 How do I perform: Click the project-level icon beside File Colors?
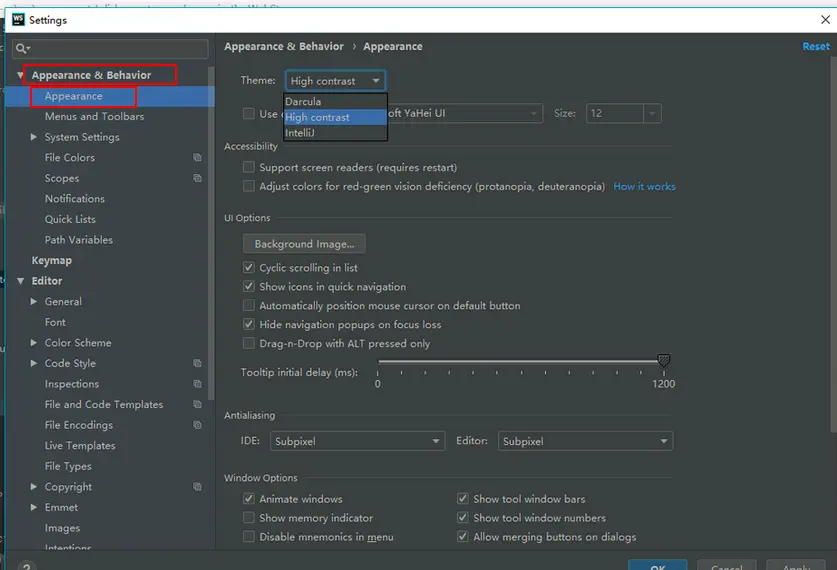[198, 157]
